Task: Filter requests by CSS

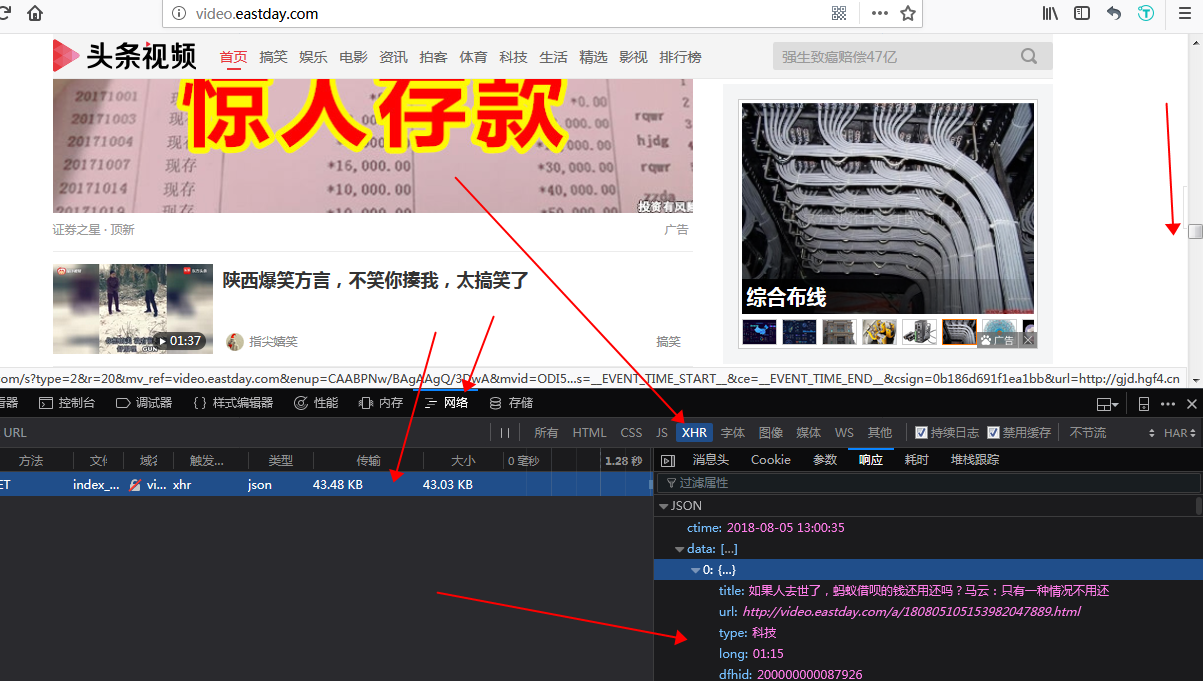Action: pos(631,433)
